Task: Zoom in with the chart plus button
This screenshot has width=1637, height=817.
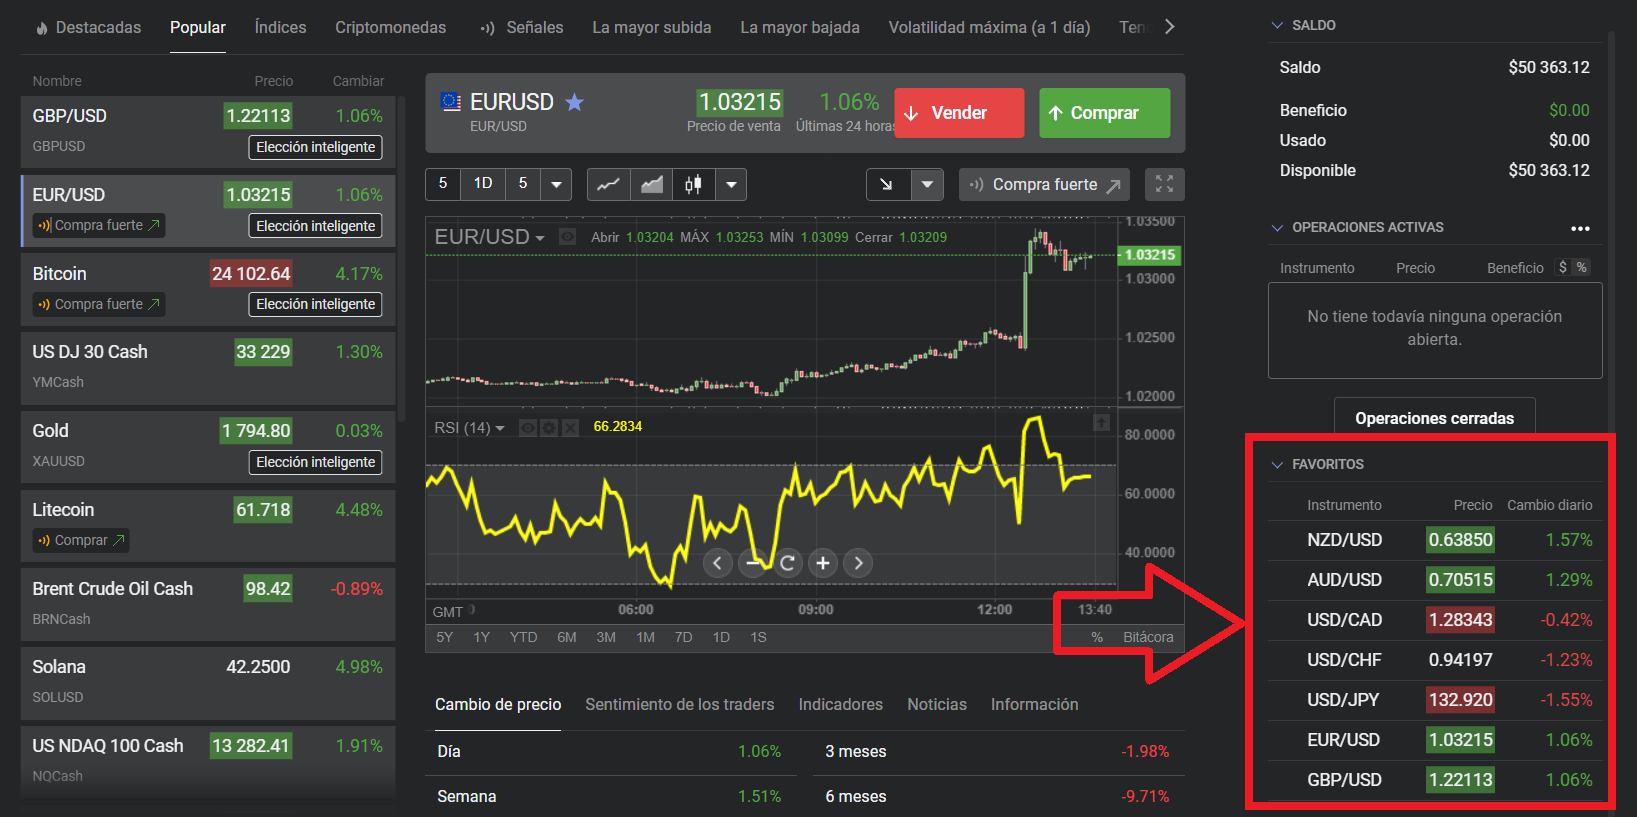Action: point(822,563)
